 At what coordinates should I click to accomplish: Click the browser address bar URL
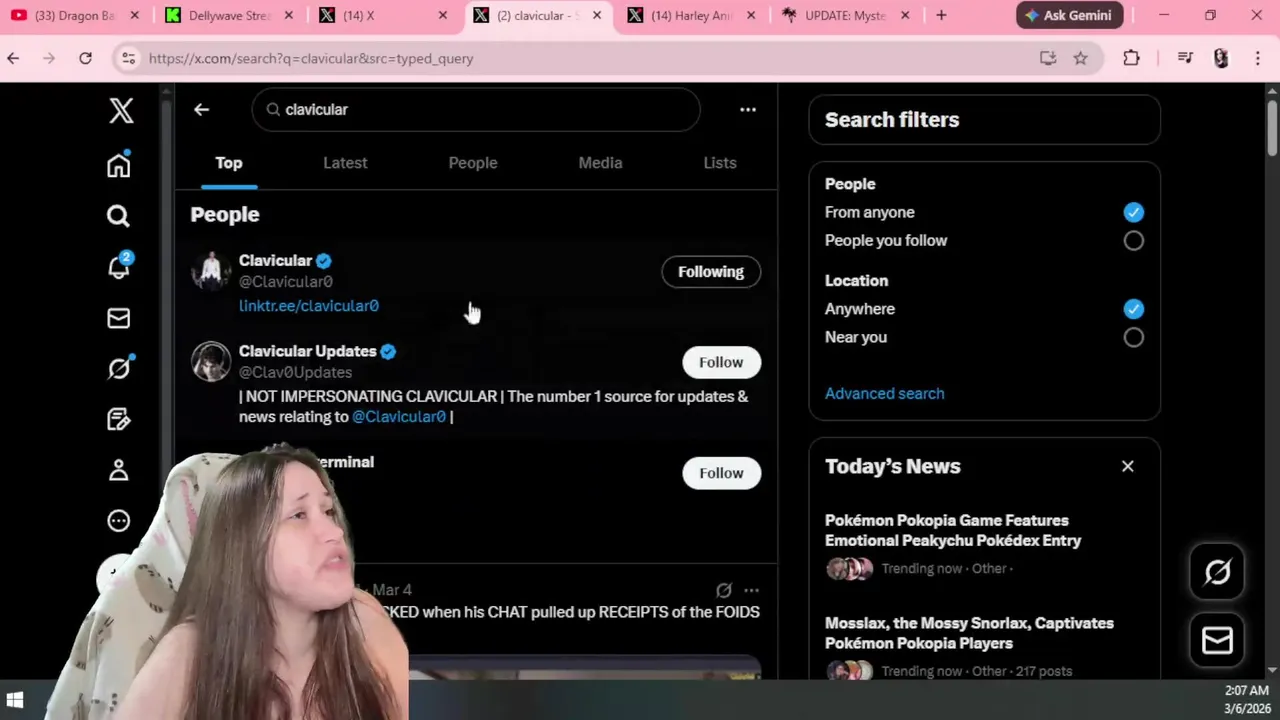tap(311, 58)
